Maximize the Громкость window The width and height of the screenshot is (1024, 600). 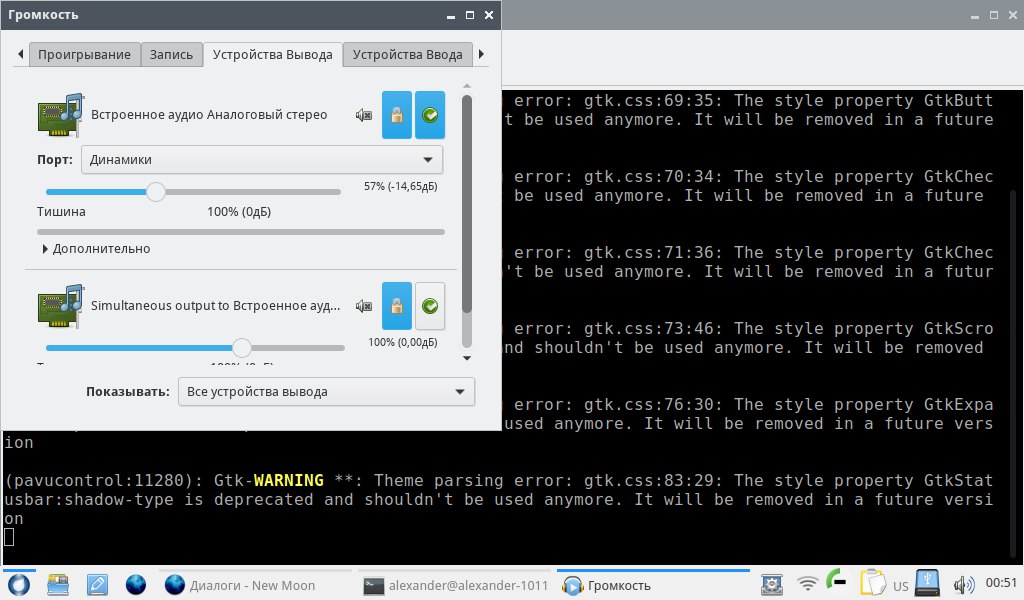tap(470, 15)
